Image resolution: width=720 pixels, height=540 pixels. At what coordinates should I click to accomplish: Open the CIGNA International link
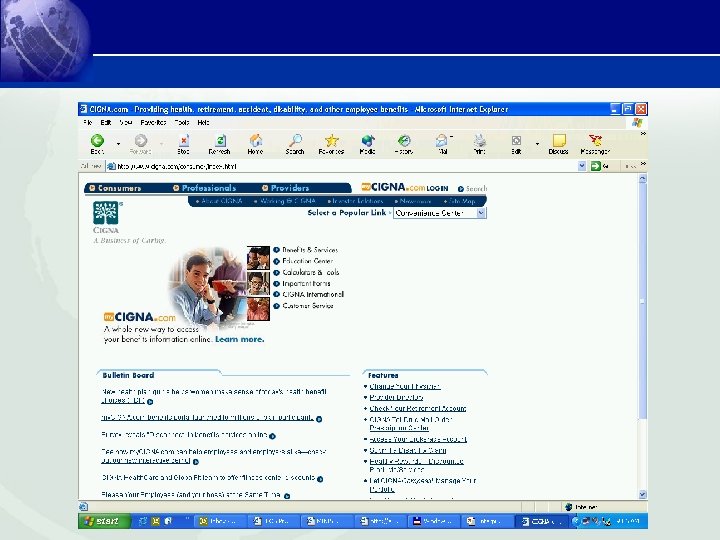coord(313,295)
